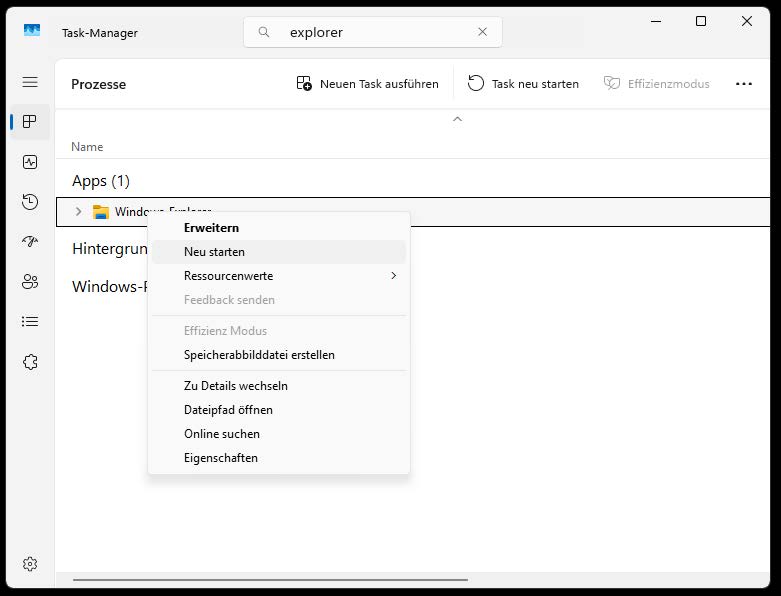Click the Windows Explorer folder icon
This screenshot has width=781, height=596.
point(101,212)
